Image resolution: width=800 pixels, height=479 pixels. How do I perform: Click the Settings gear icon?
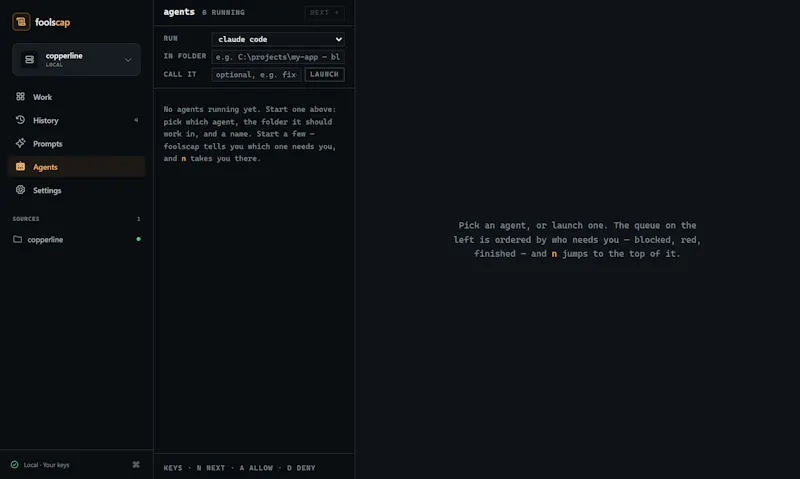tap(20, 190)
